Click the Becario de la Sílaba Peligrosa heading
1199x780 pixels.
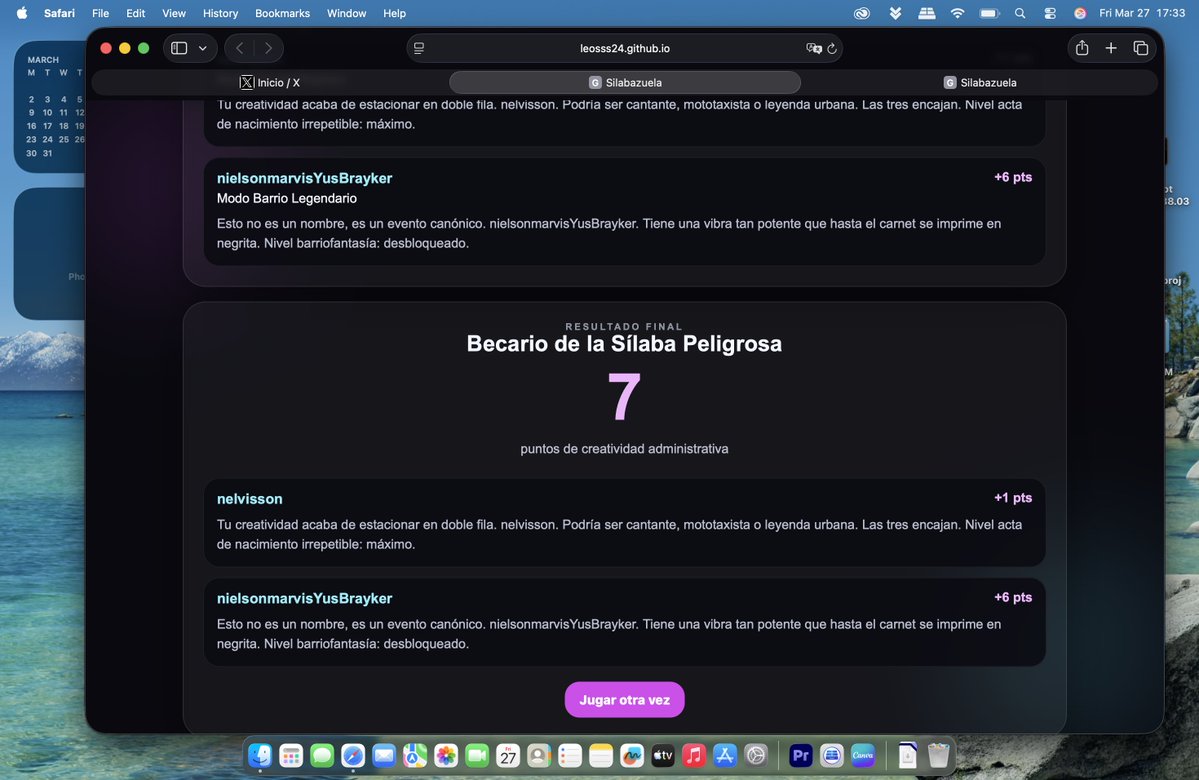[624, 343]
